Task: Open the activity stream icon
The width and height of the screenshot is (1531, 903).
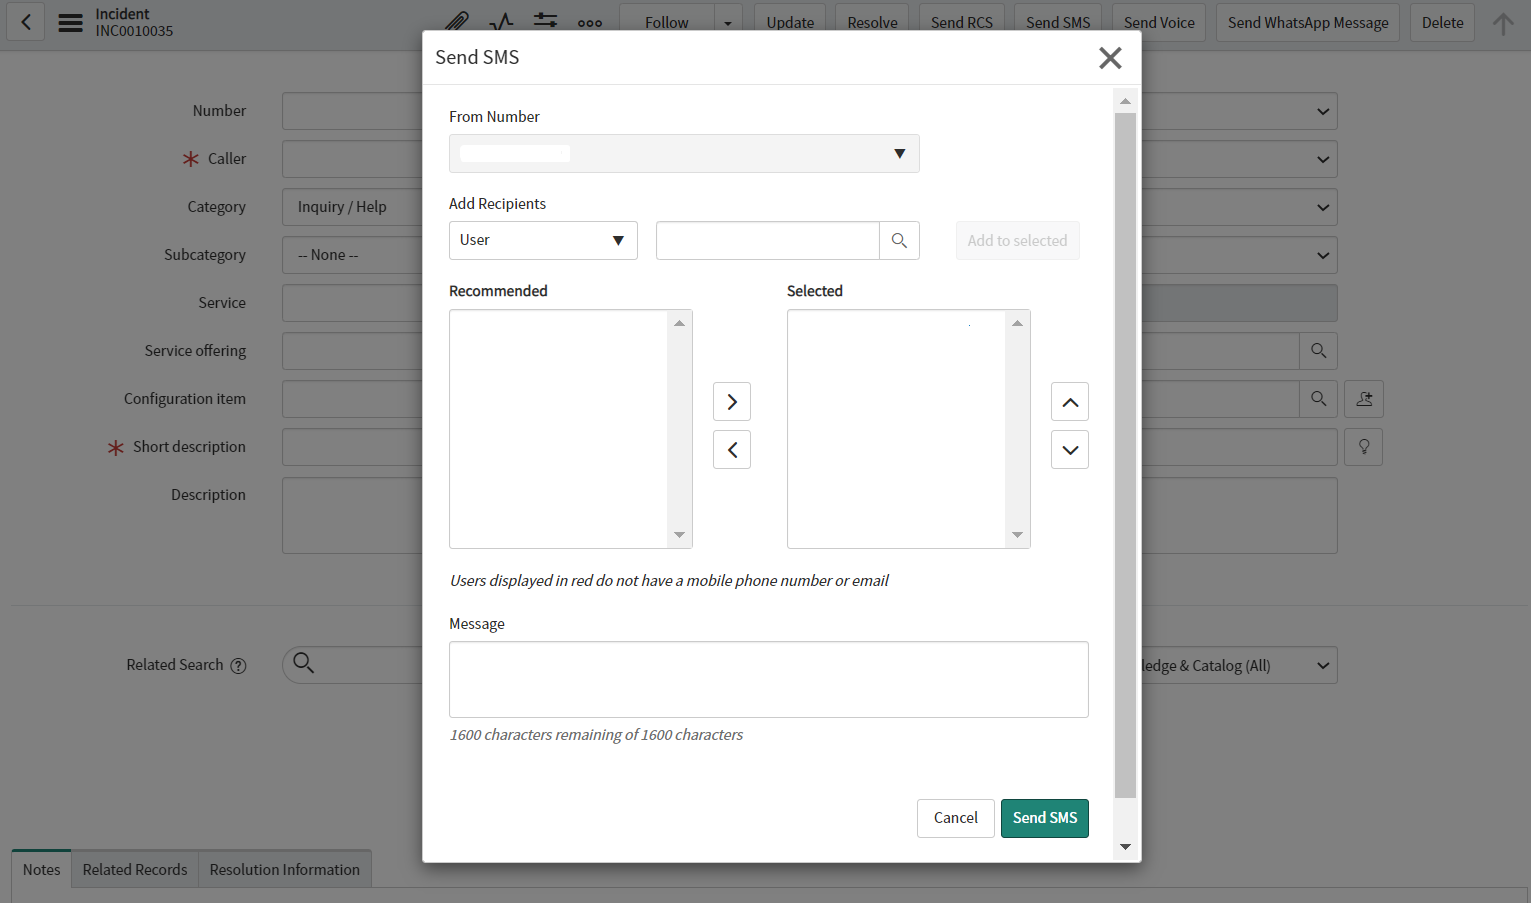Action: coord(501,22)
